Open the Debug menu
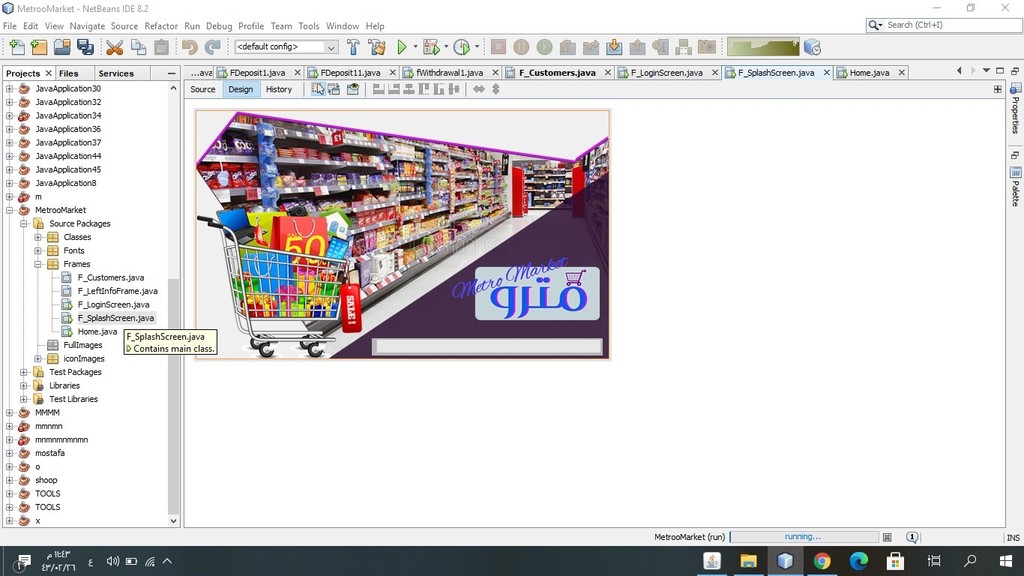 click(x=219, y=26)
